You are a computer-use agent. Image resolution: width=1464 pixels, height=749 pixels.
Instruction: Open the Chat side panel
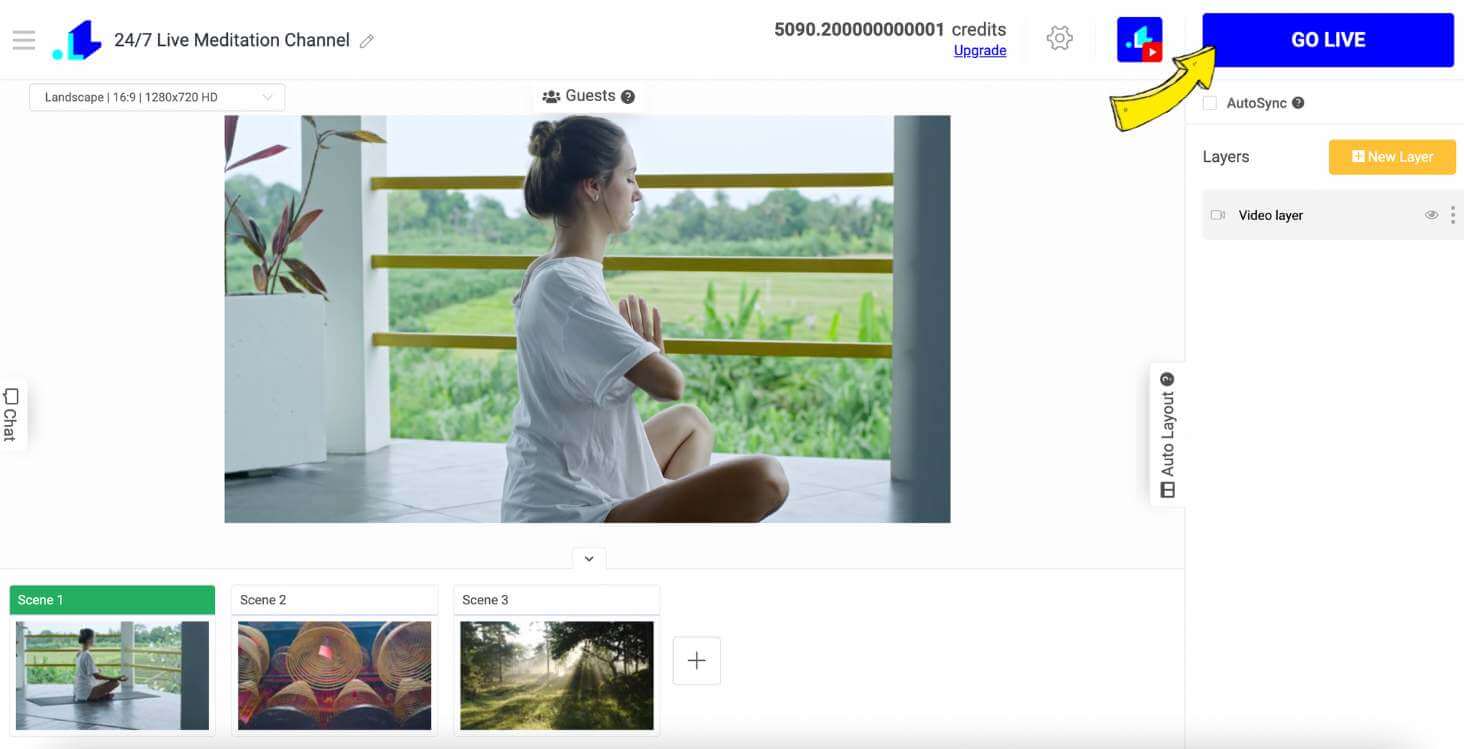(x=11, y=414)
